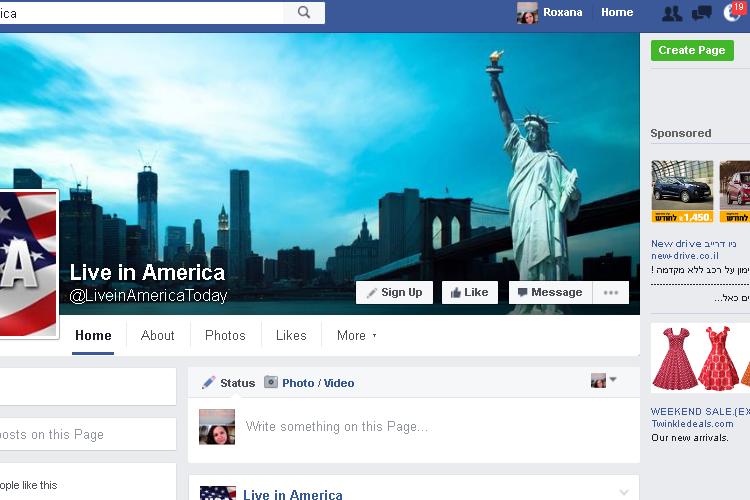Click 'Our new arrivals.' ad text
Screen dimensions: 750x500
(x=690, y=438)
